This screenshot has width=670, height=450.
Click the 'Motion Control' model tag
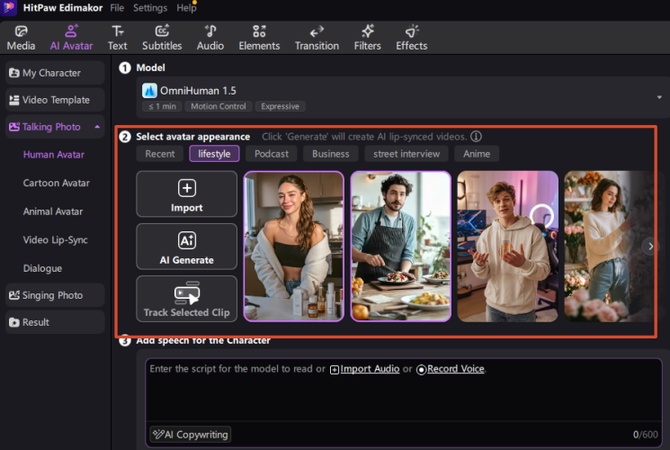218,106
